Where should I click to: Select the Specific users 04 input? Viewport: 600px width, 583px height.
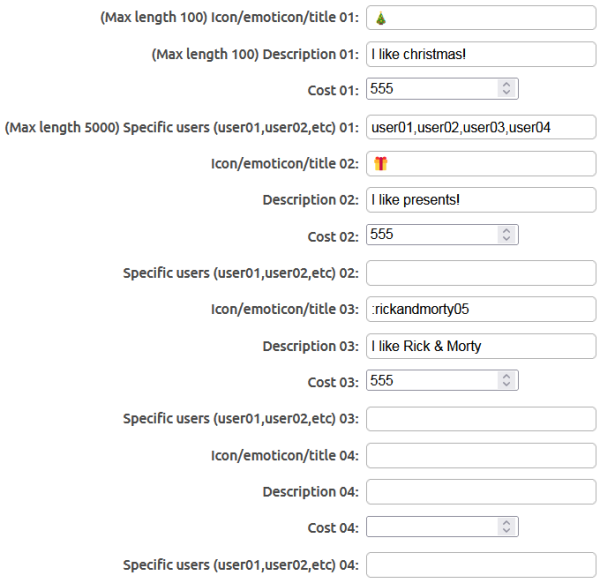point(481,564)
